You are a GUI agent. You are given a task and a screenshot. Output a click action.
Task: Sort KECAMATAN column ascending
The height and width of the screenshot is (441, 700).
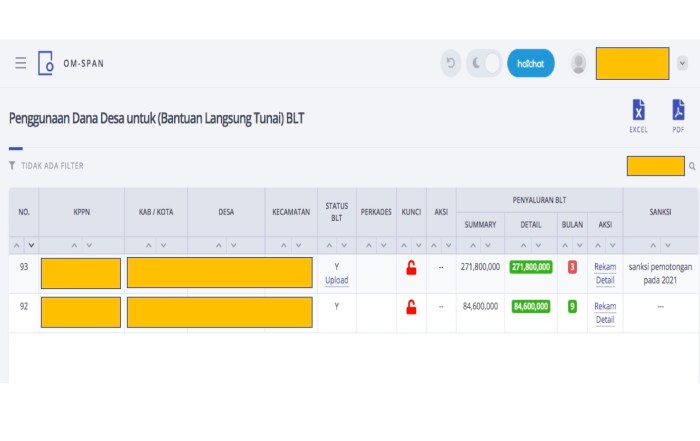pos(283,245)
